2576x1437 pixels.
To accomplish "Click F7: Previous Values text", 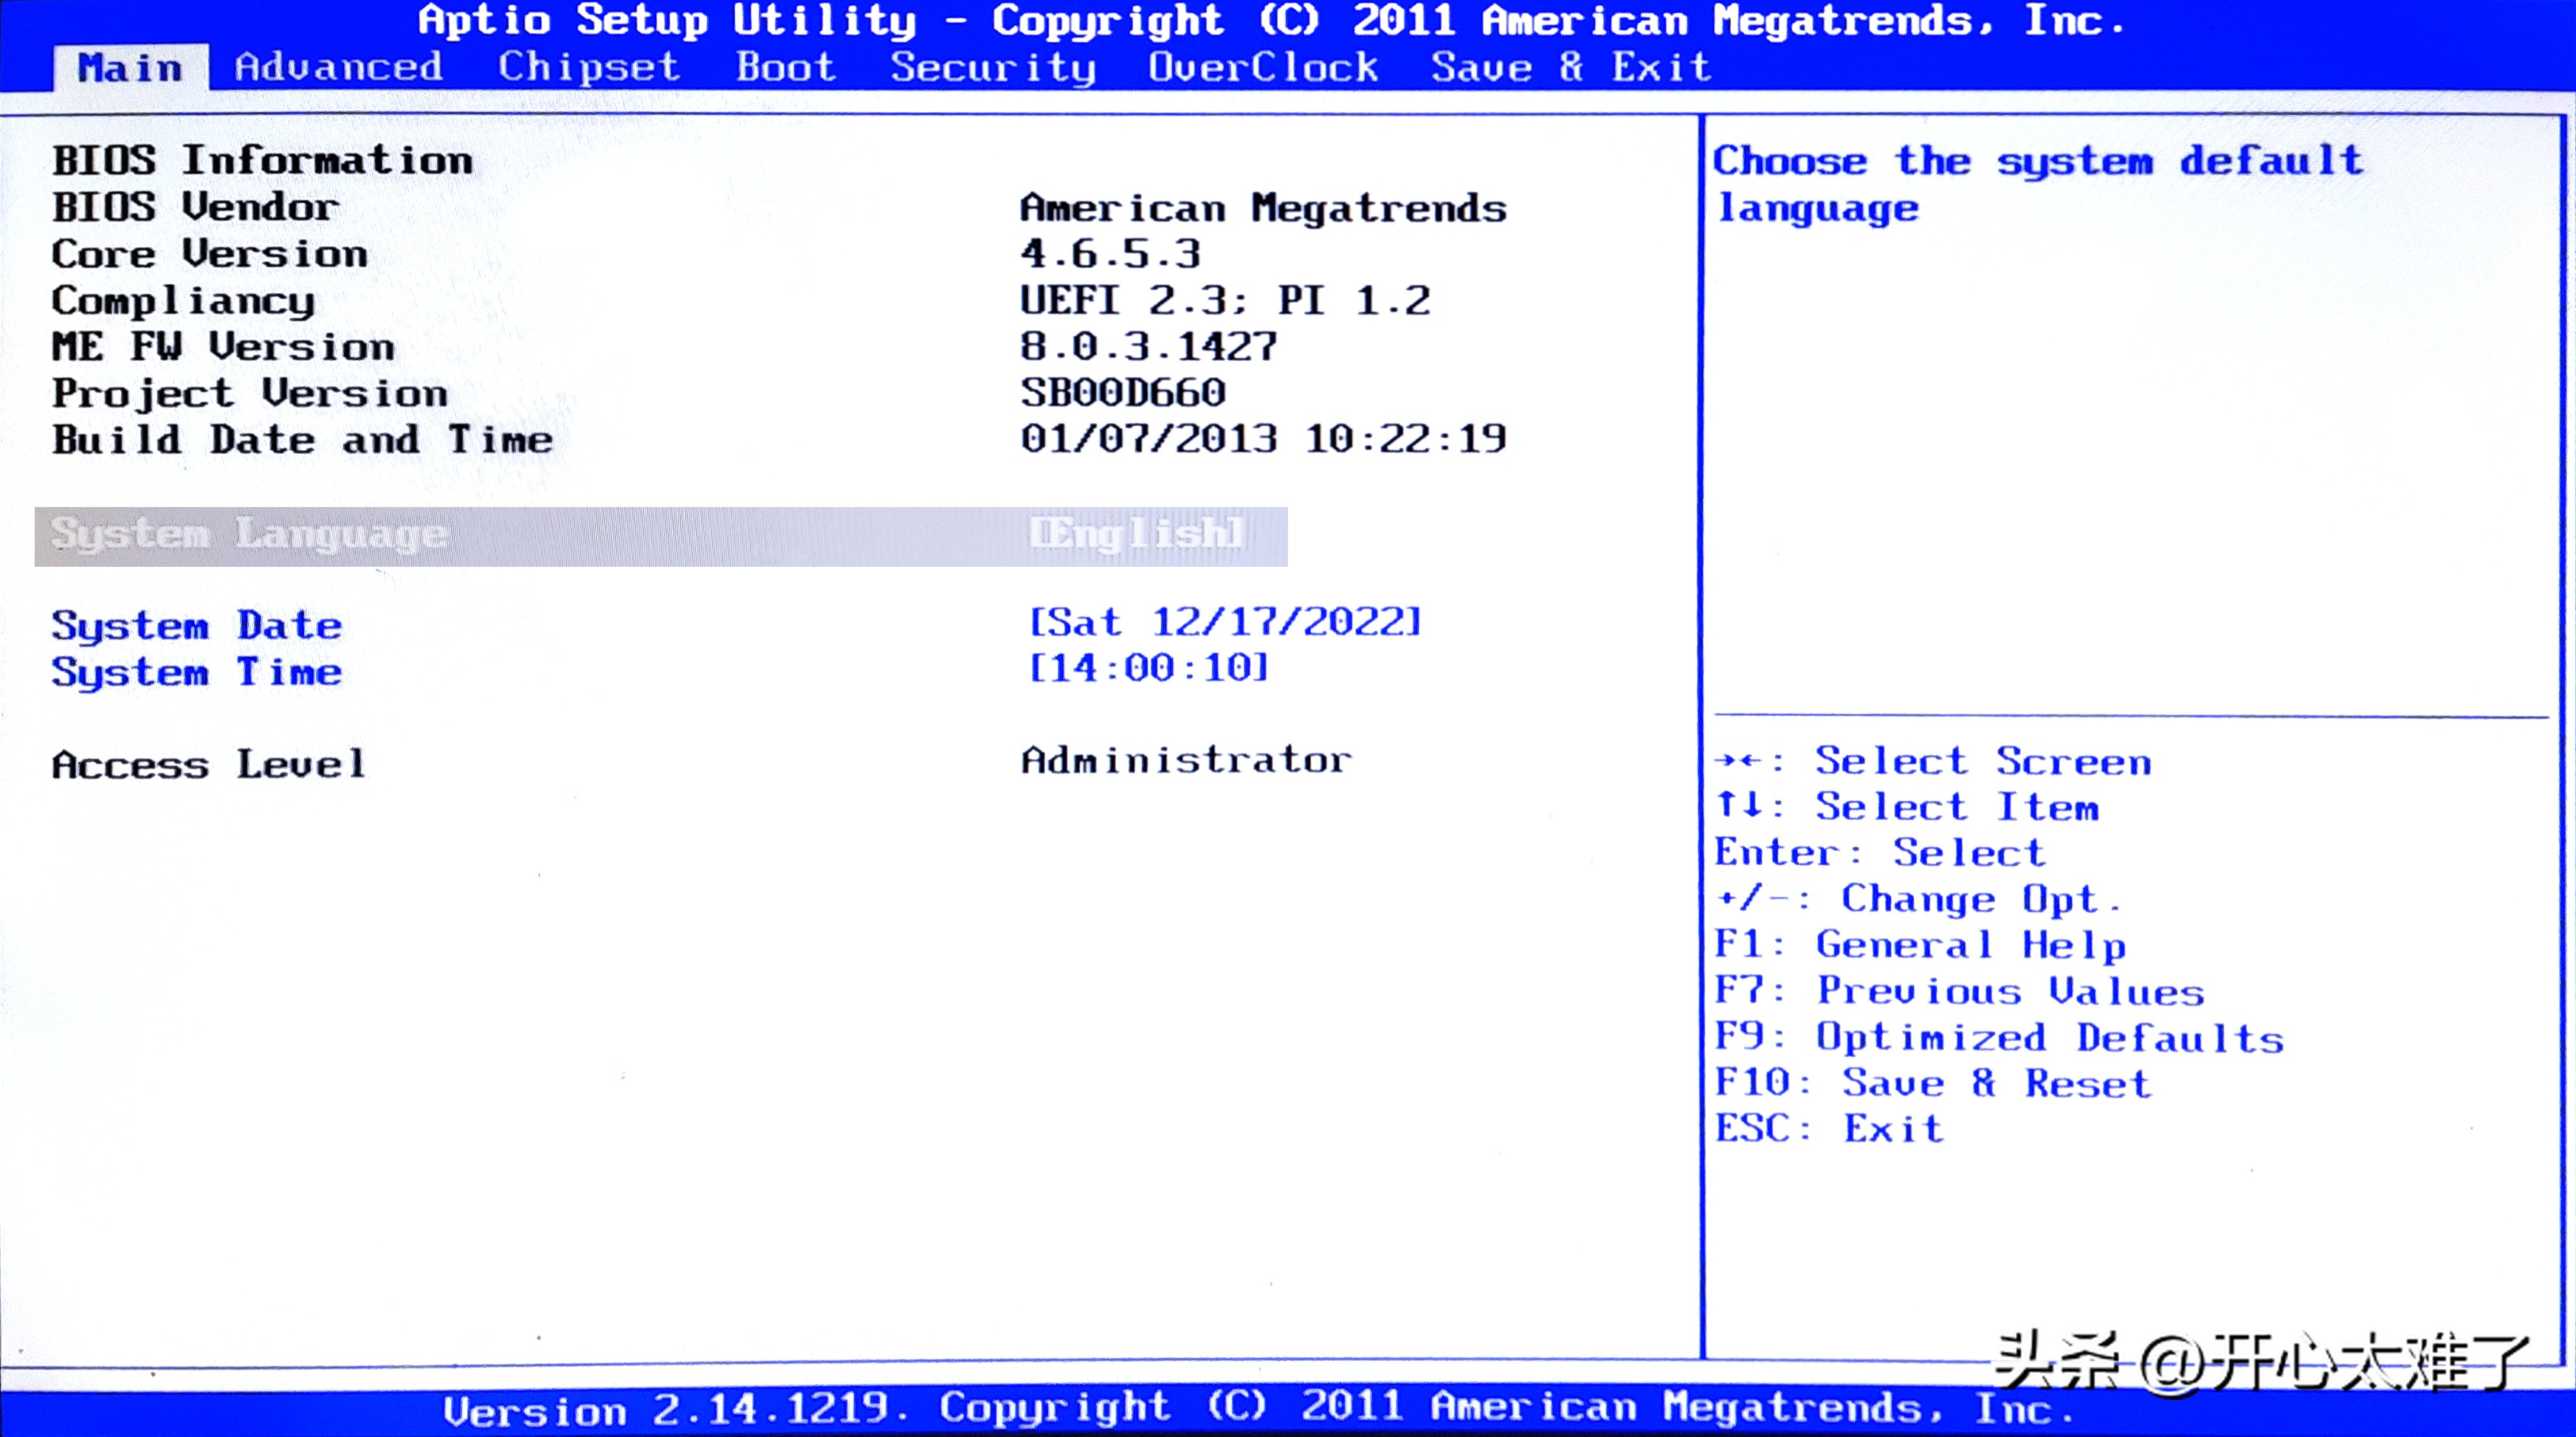I will tap(1958, 991).
